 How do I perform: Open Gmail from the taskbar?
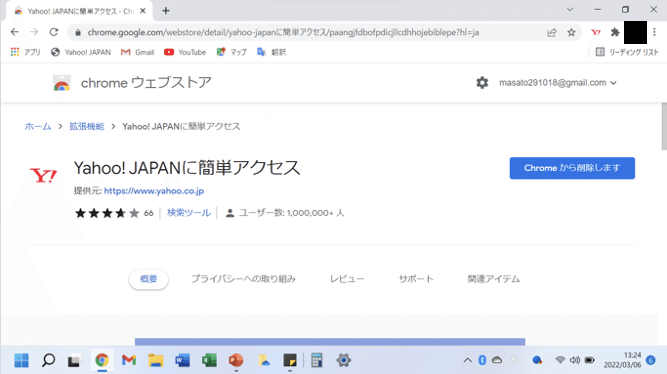pos(128,360)
